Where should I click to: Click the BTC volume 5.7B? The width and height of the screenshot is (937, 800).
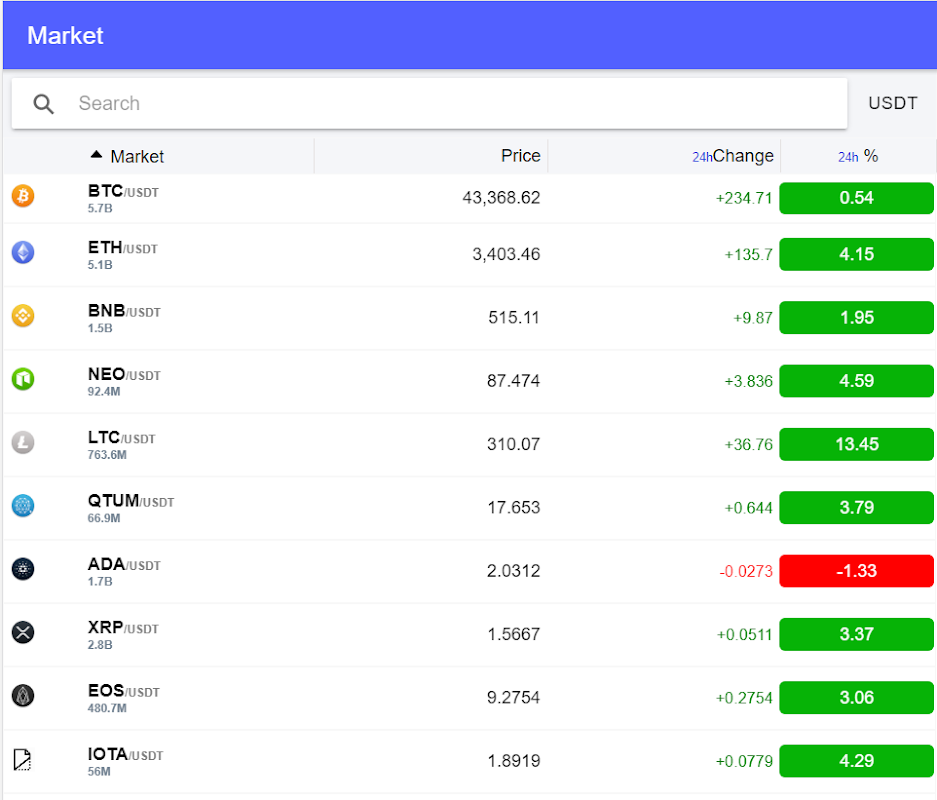click(x=100, y=208)
